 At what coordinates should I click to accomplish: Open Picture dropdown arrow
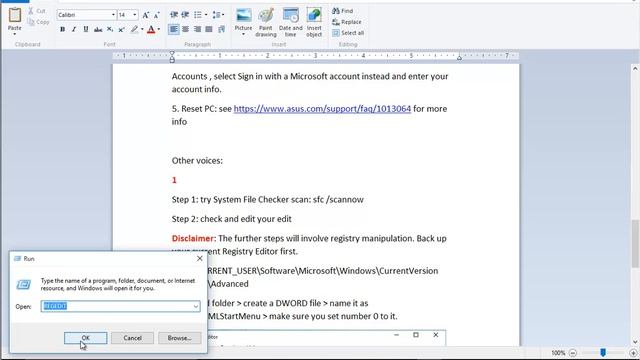tap(243, 34)
